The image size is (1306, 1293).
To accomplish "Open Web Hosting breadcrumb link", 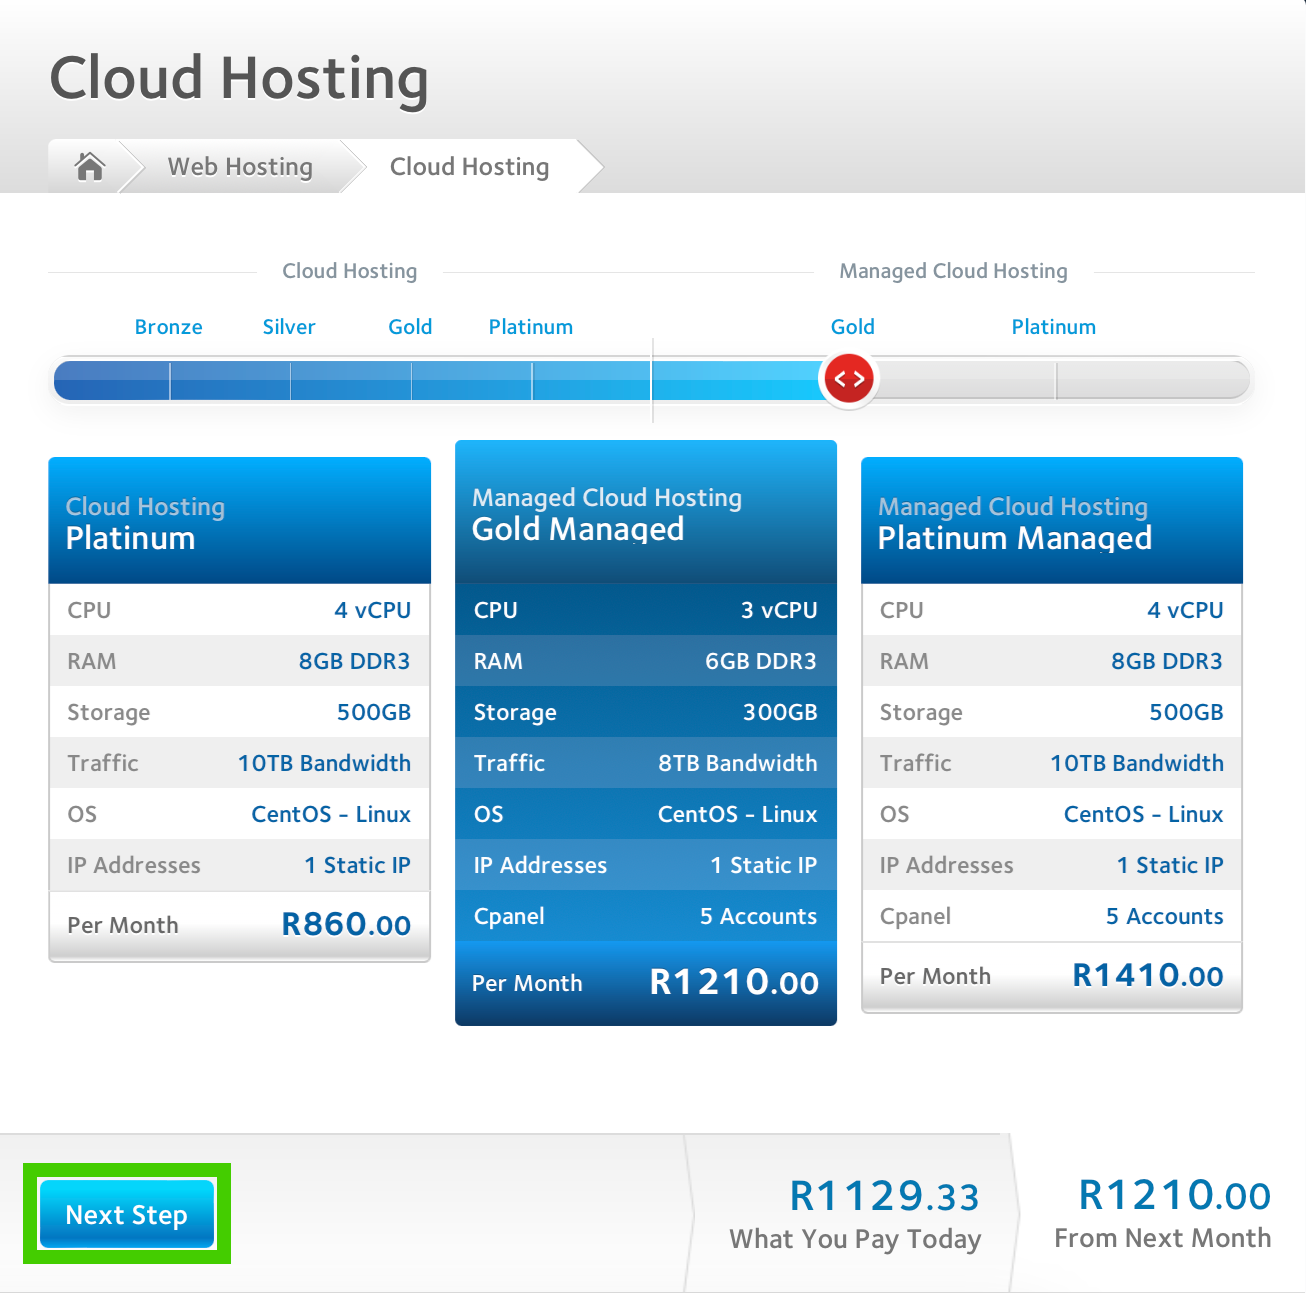I will (240, 167).
